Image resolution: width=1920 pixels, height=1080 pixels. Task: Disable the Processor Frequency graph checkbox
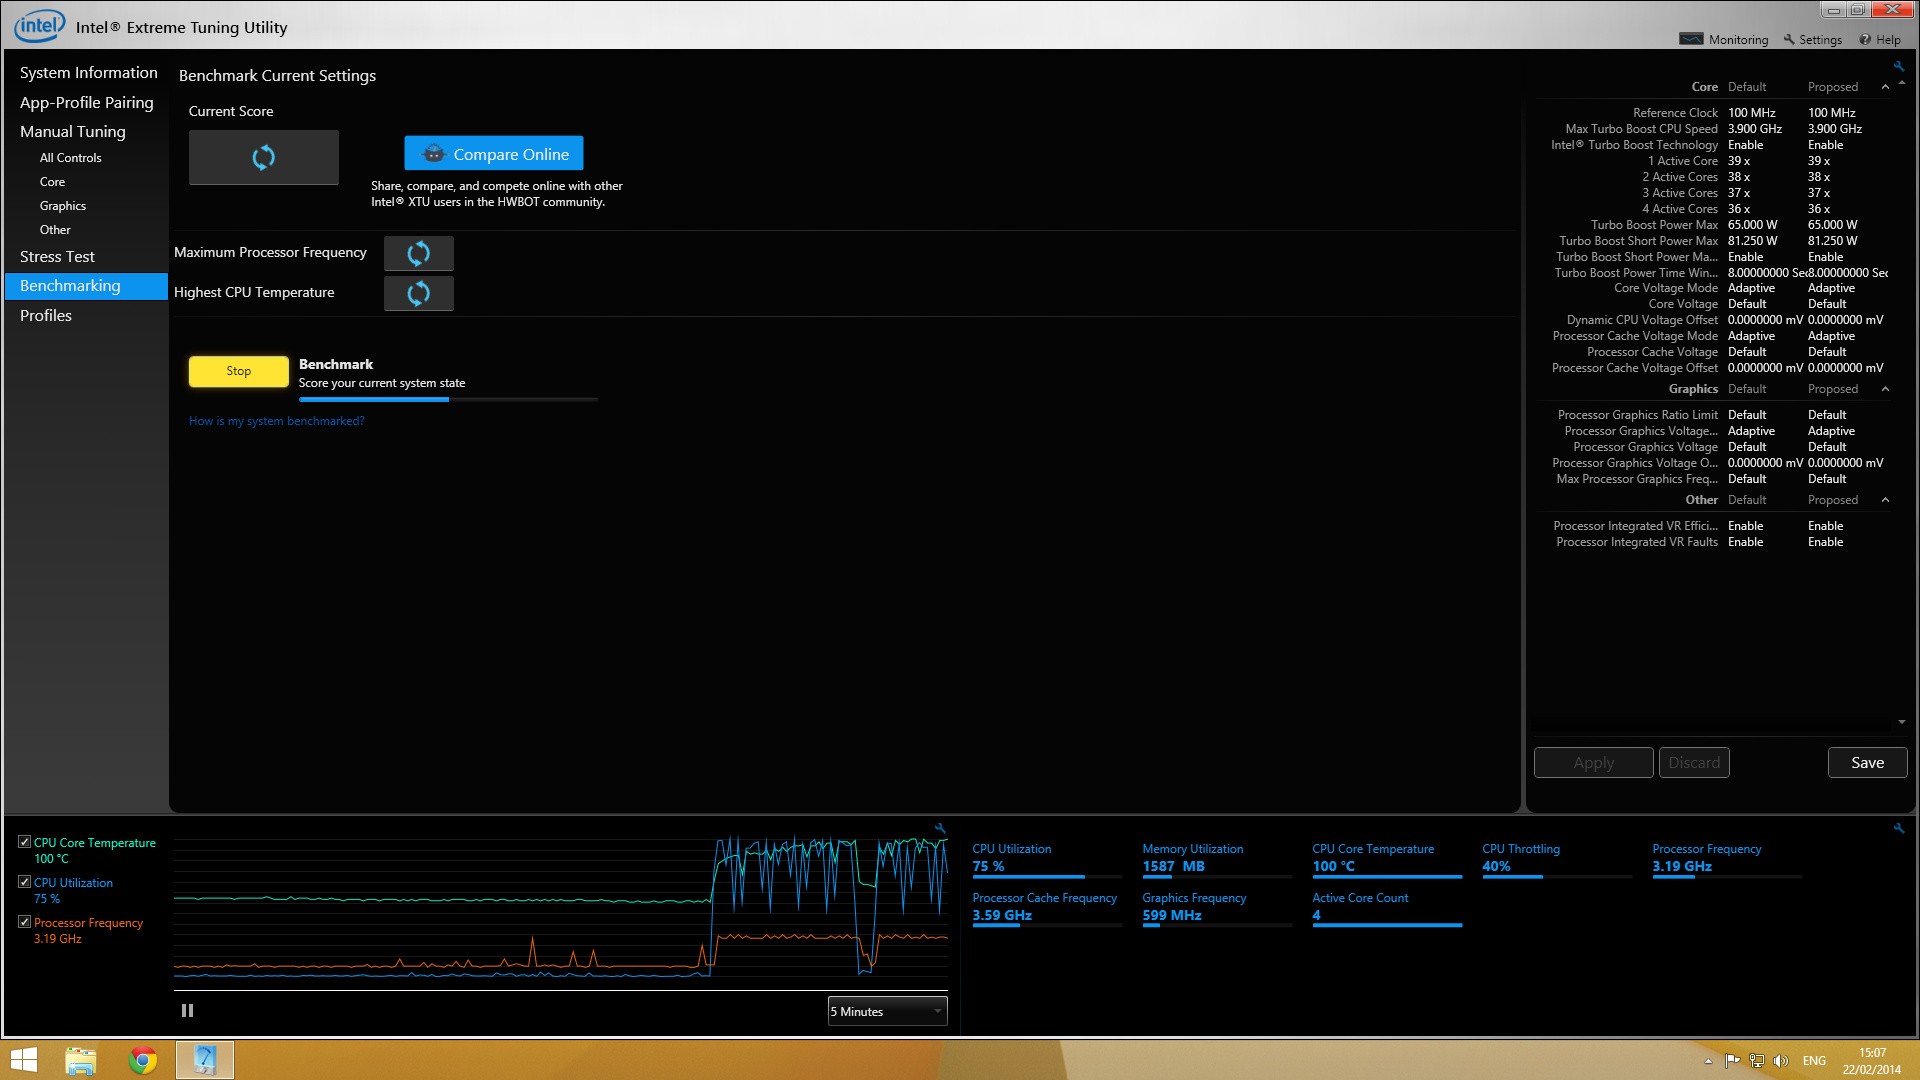click(25, 922)
